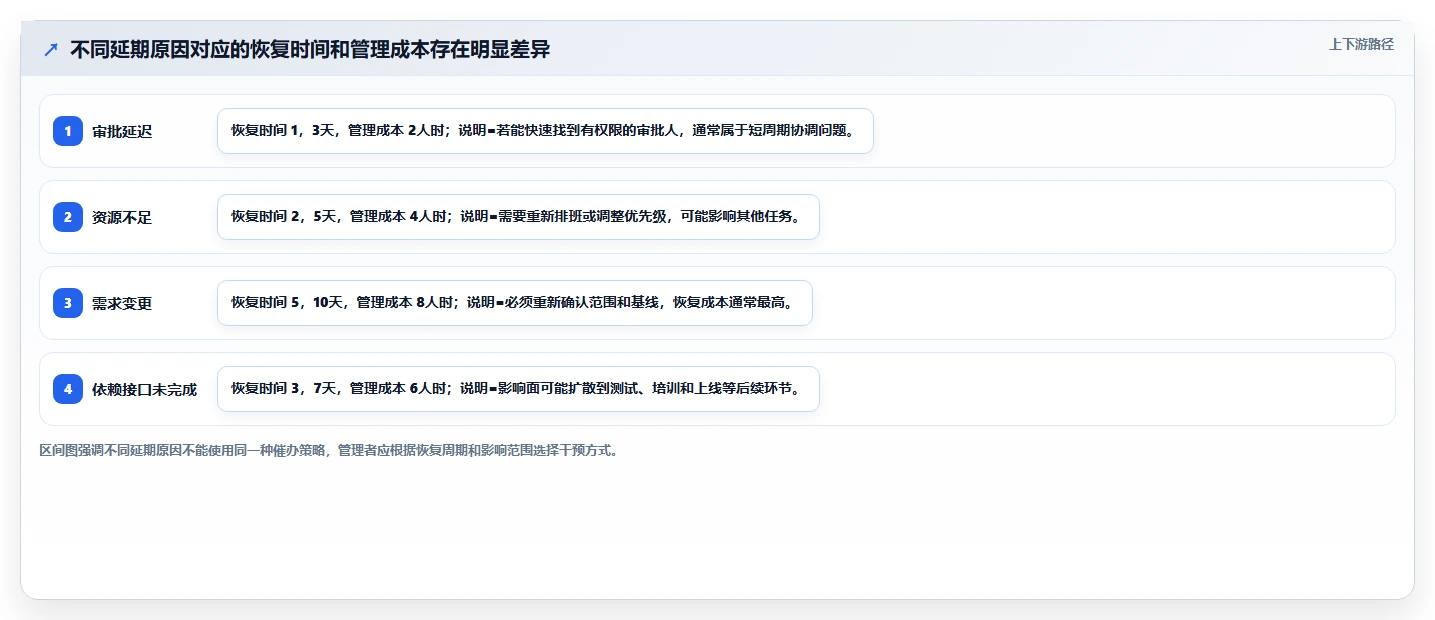
Task: Open the detail box with 恢复时间 1，3天
Action: point(545,131)
